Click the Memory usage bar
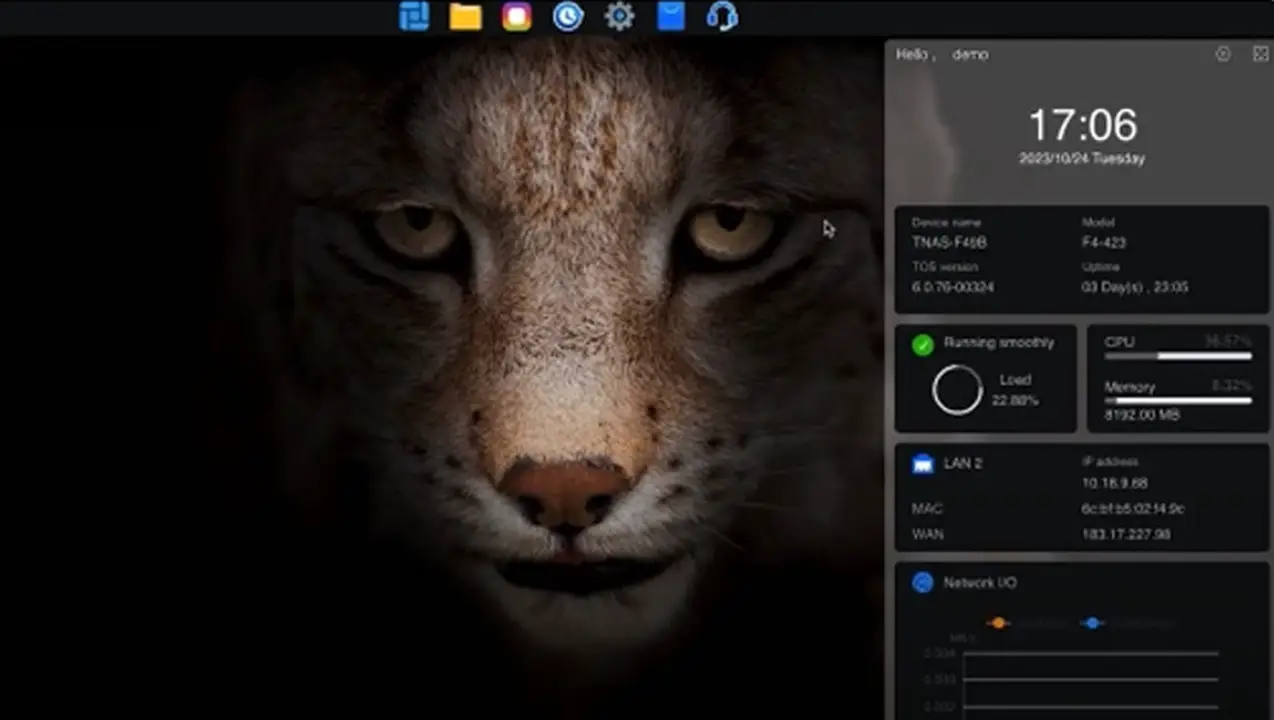The width and height of the screenshot is (1274, 720). click(x=1178, y=401)
